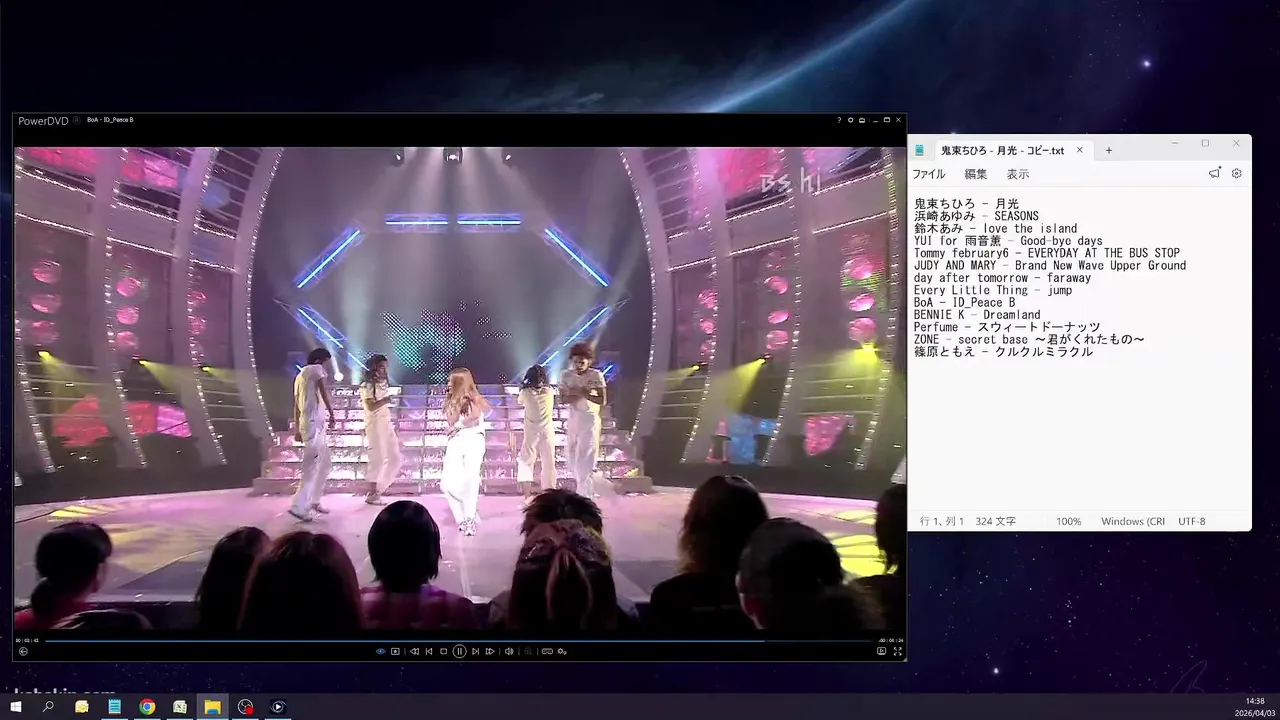Open the Windows Start menu

(x=16, y=707)
